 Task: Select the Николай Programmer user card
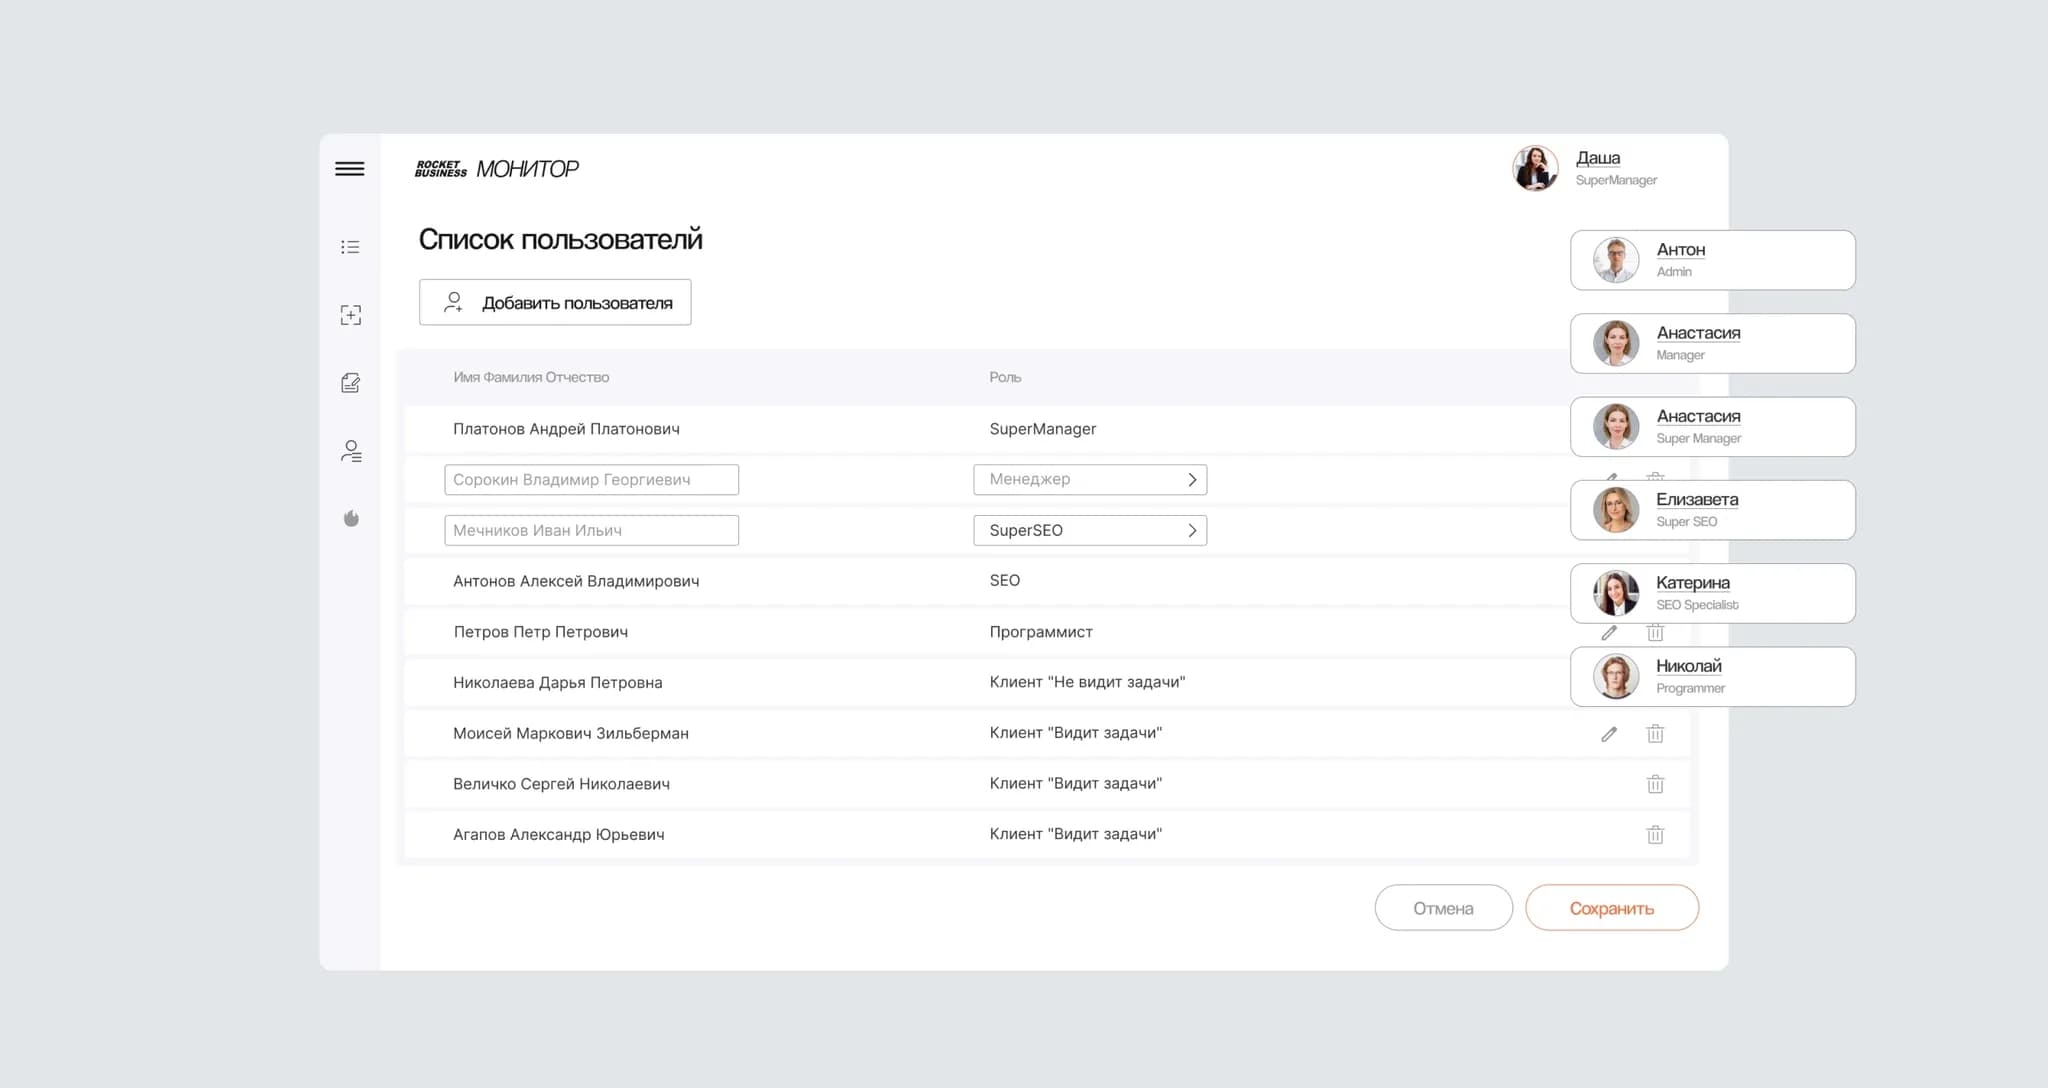pos(1712,677)
